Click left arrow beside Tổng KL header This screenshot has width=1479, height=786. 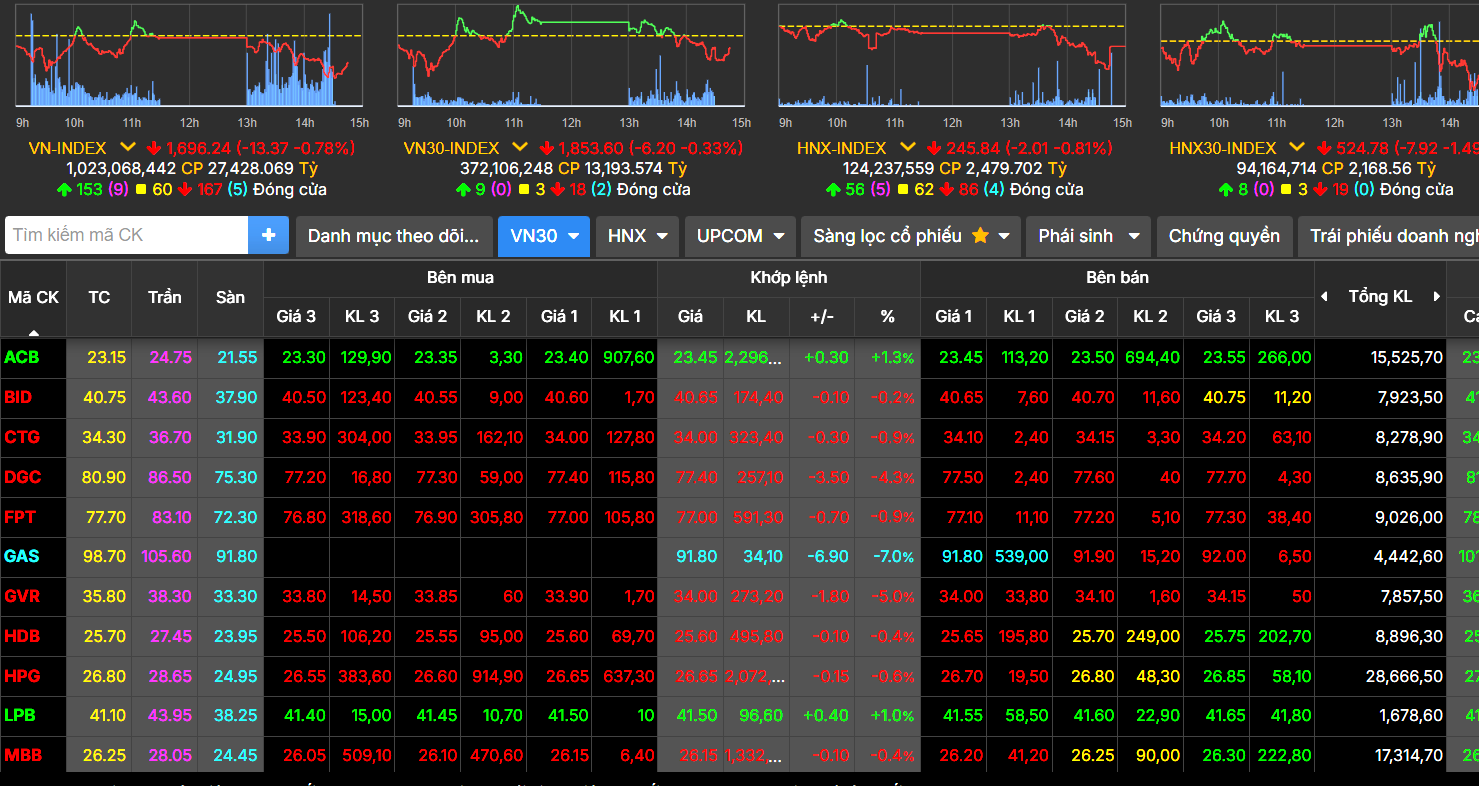click(x=1325, y=297)
